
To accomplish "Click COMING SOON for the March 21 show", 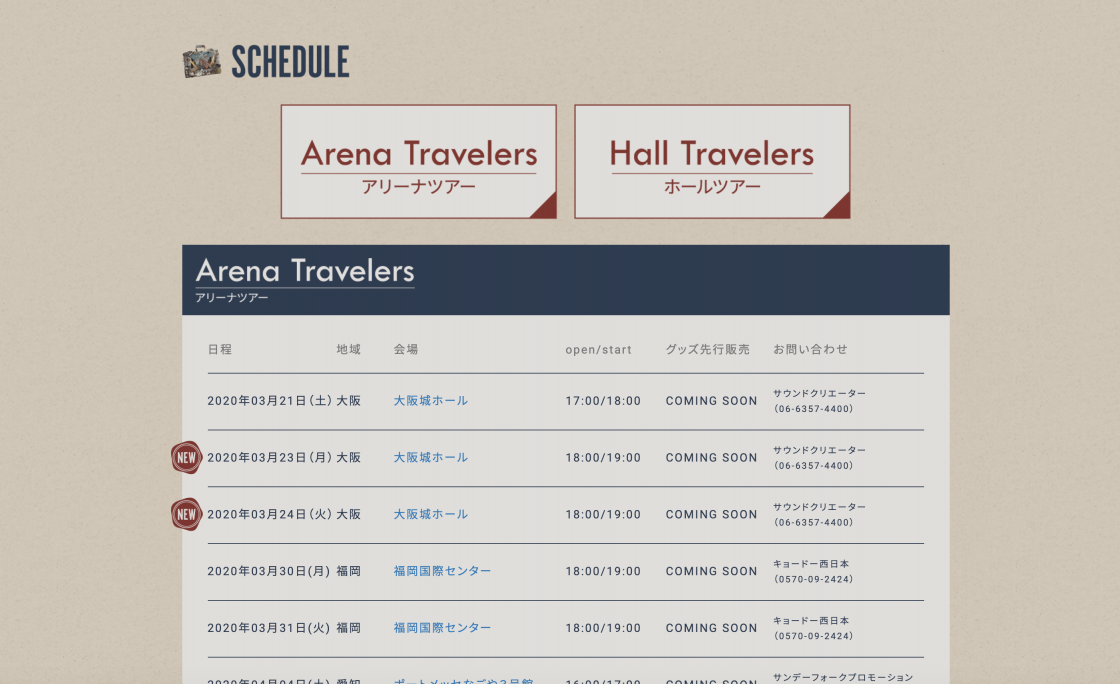I will pyautogui.click(x=711, y=401).
